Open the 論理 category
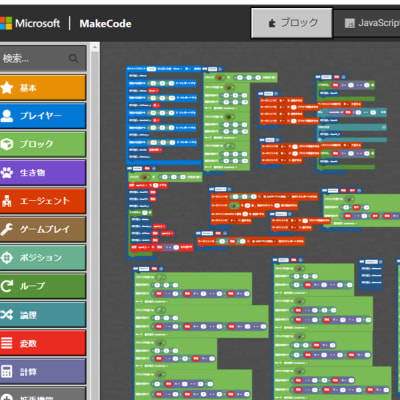The image size is (400, 400). (x=43, y=314)
